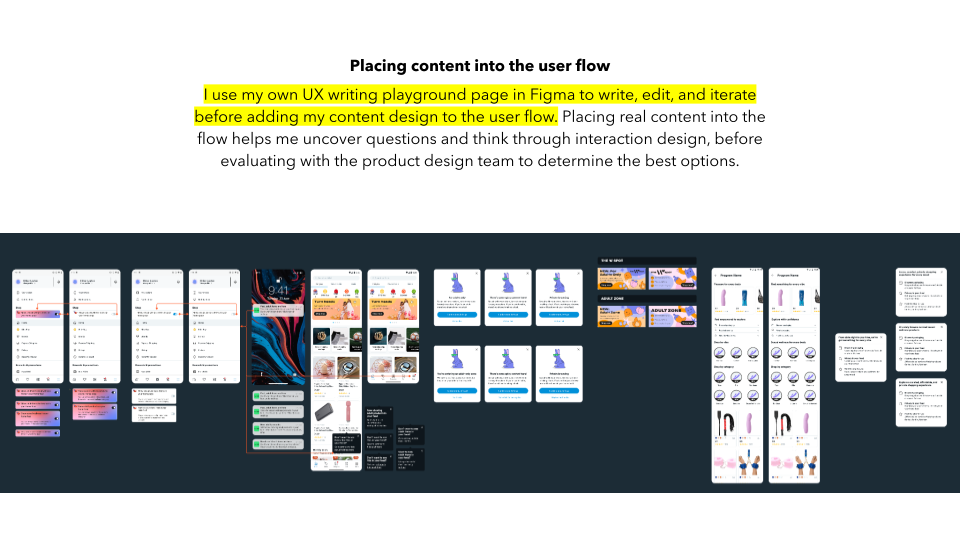
Task: Close the top-left purple bunny dialog
Action: click(478, 273)
